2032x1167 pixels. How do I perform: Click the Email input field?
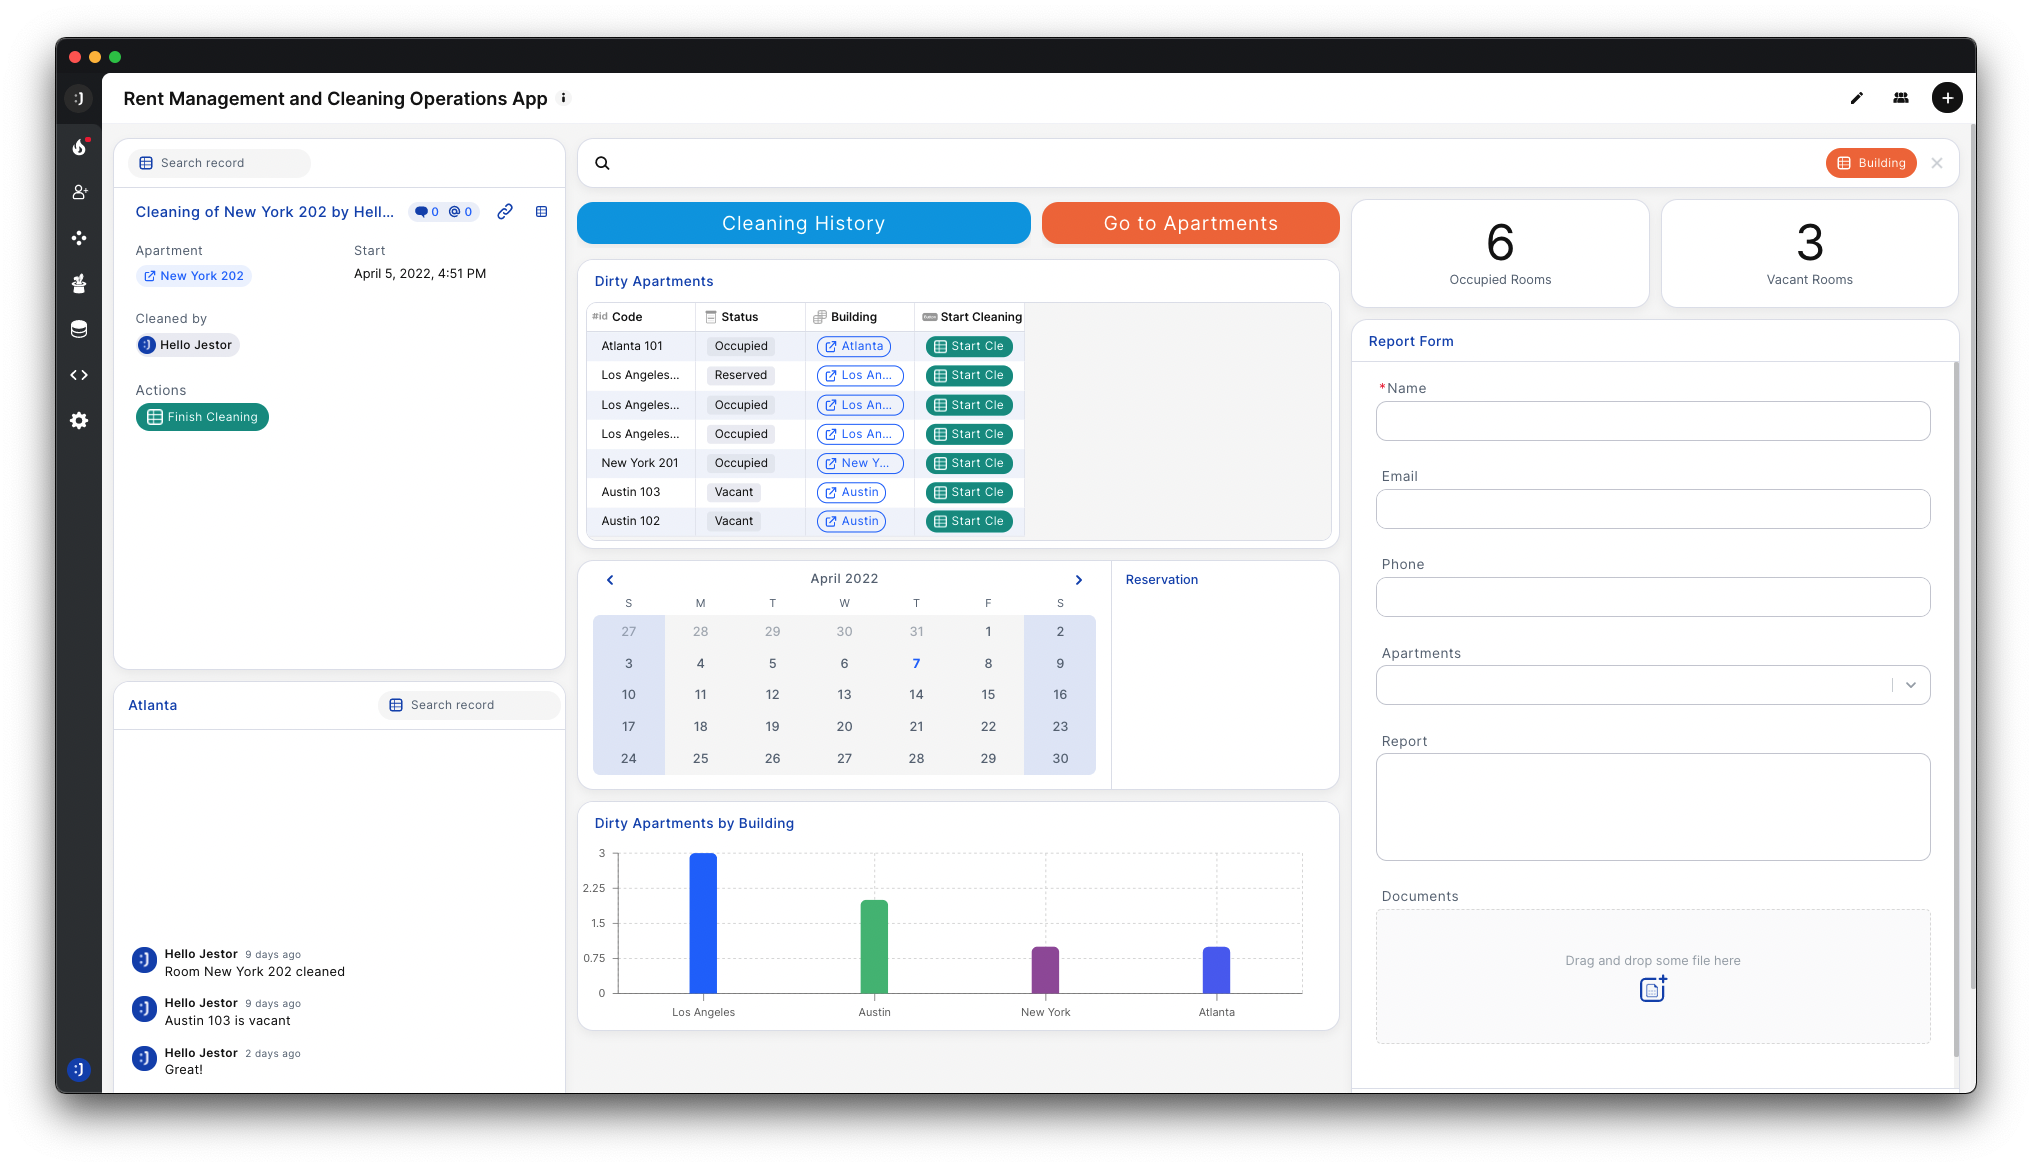(x=1652, y=509)
